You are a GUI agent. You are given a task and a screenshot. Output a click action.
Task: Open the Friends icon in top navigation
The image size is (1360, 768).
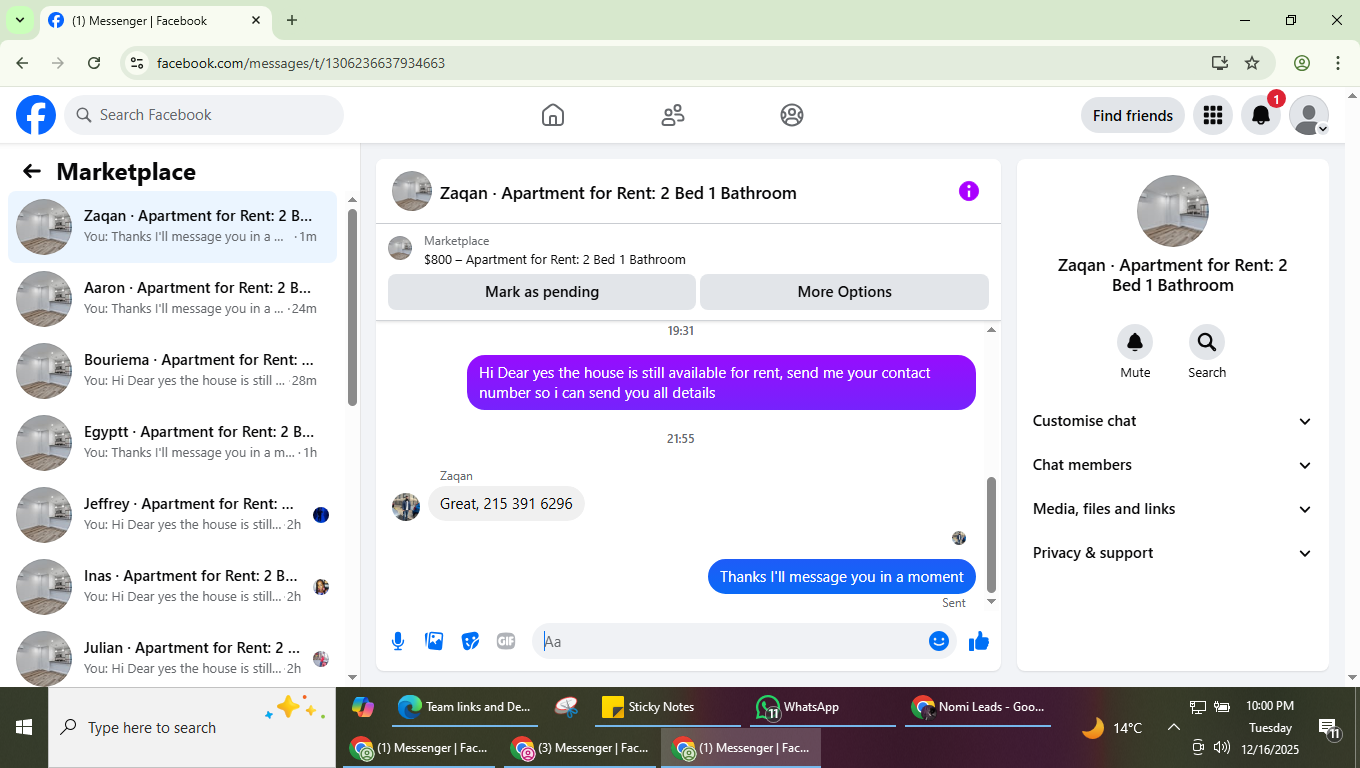(x=673, y=115)
